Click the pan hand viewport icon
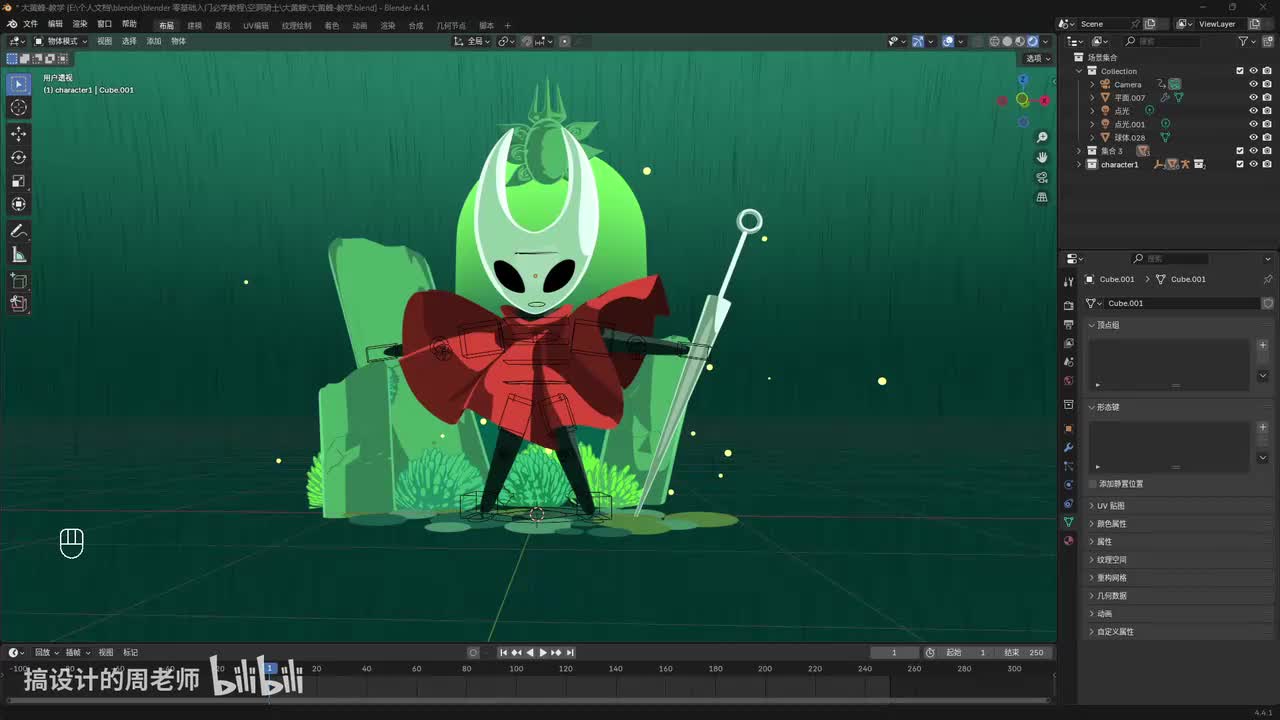The width and height of the screenshot is (1280, 720). pyautogui.click(x=1042, y=157)
